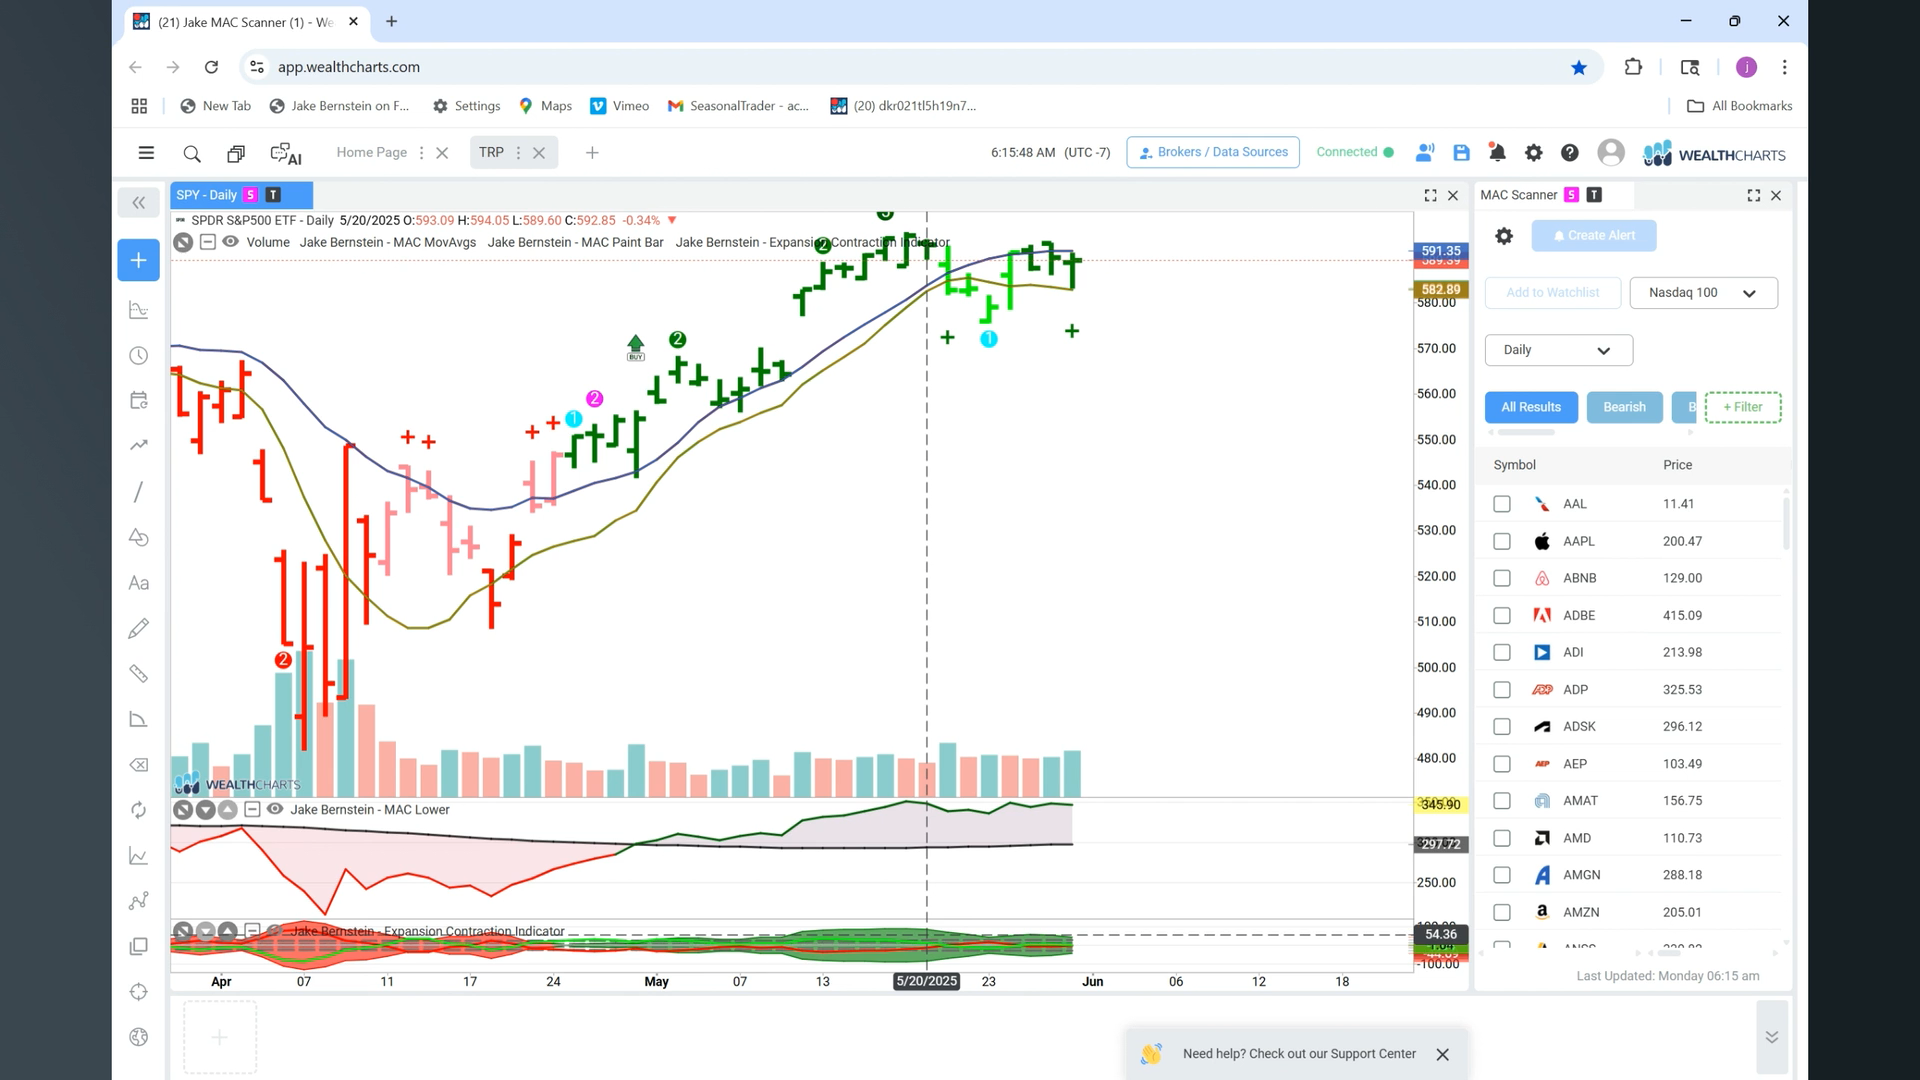Select the pencil drawing tool
Image resolution: width=1920 pixels, height=1080 pixels.
click(139, 628)
